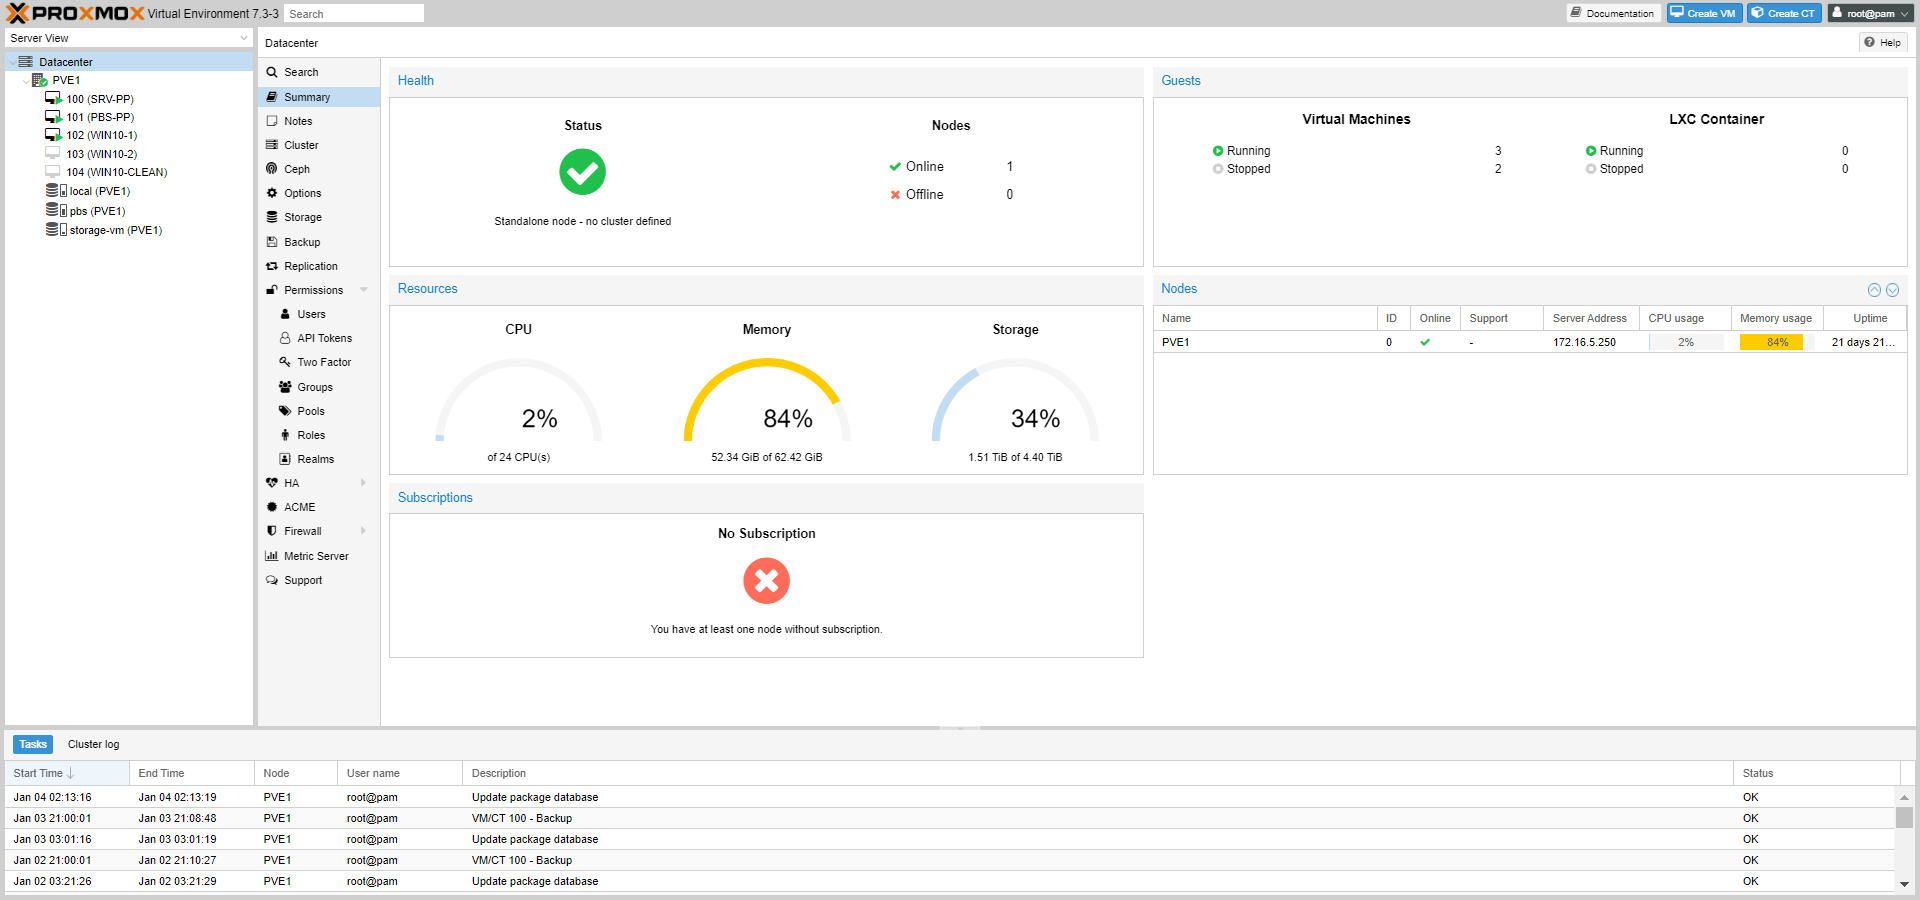Sort tasks by Start Time column
1920x900 pixels.
coord(67,773)
